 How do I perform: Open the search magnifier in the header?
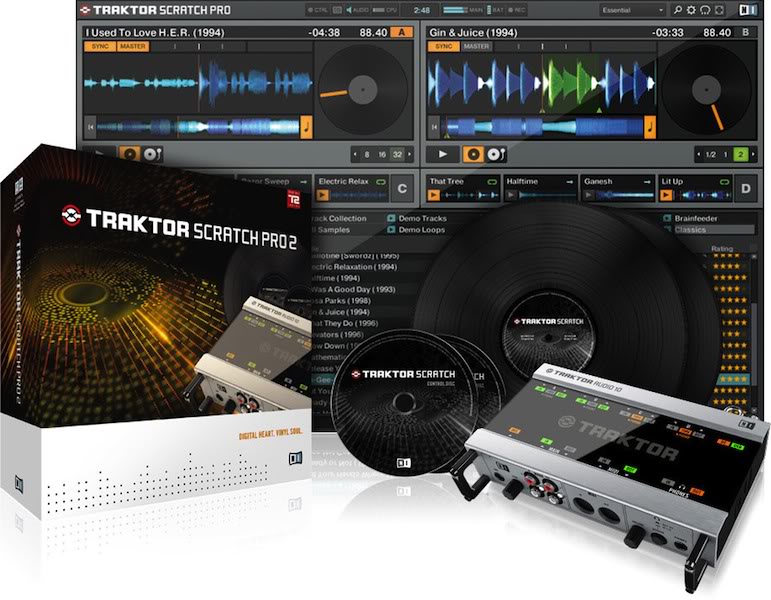pyautogui.click(x=678, y=10)
